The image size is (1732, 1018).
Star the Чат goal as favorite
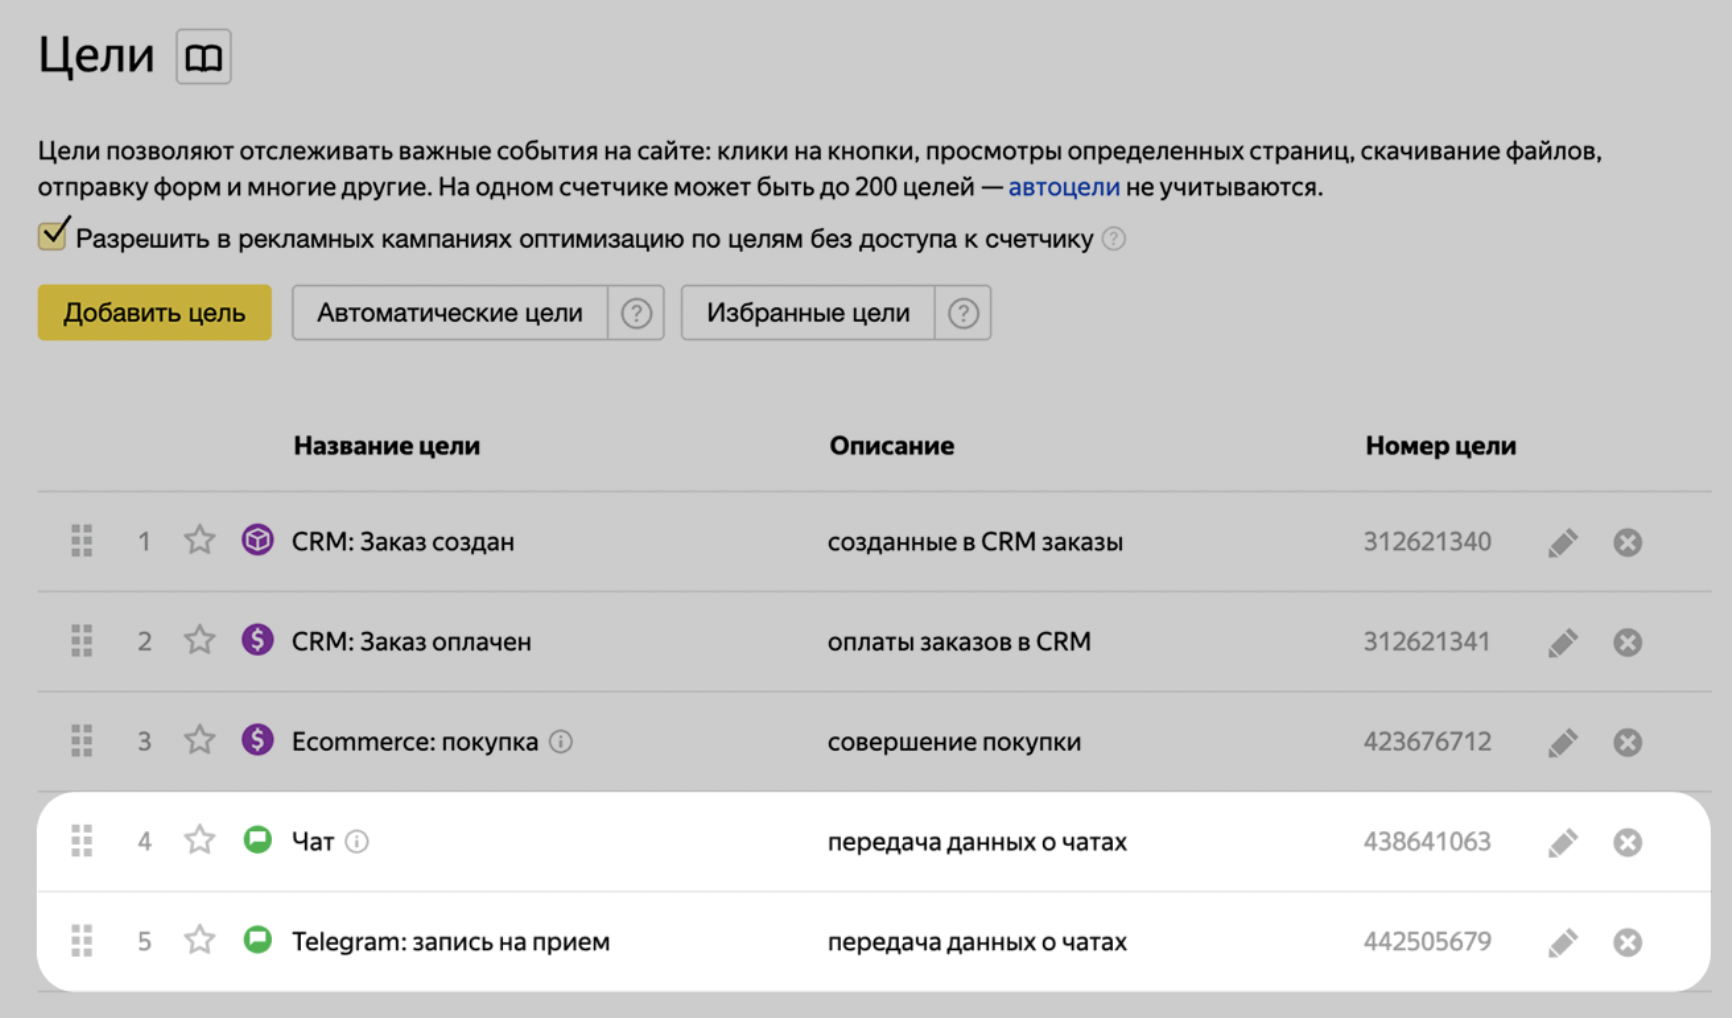tap(200, 841)
